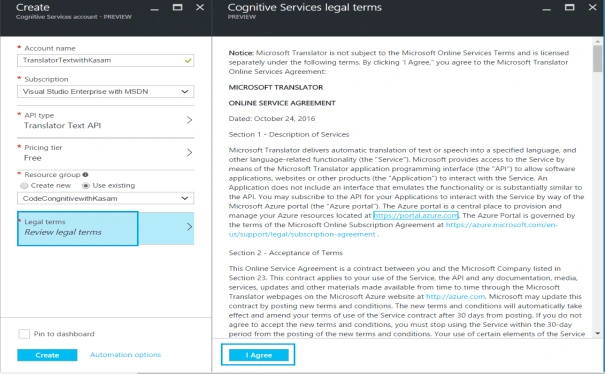Open the http://azure.com link
The width and height of the screenshot is (605, 374).
click(455, 296)
